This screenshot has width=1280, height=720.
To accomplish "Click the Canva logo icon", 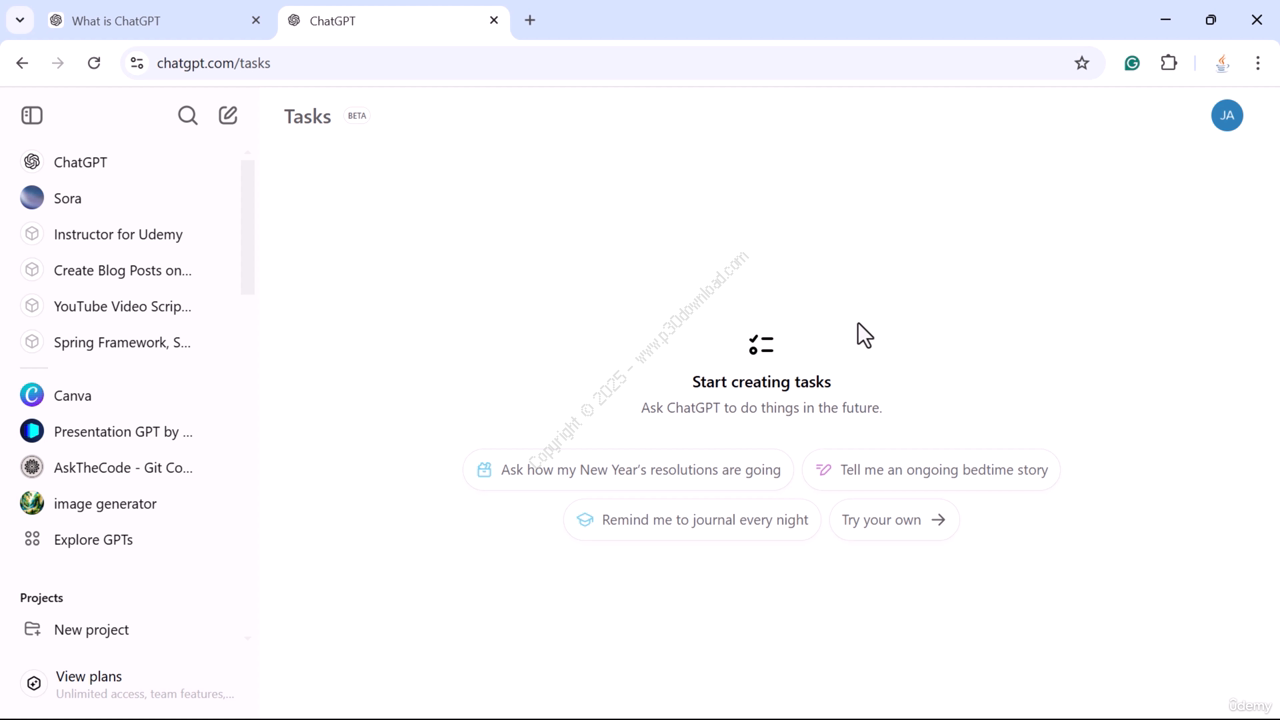I will (x=32, y=395).
